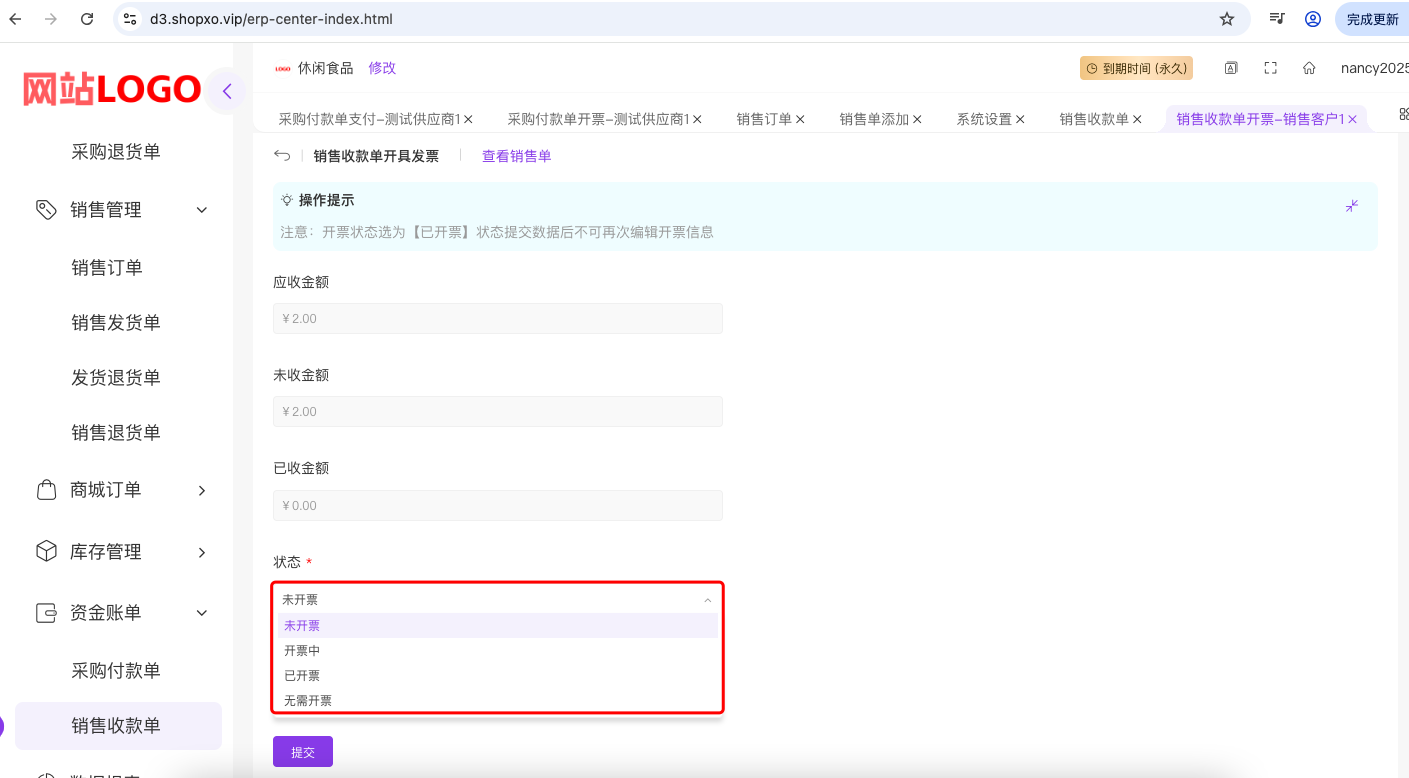Close the 系统设置 tab
1409x778 pixels.
click(1020, 119)
